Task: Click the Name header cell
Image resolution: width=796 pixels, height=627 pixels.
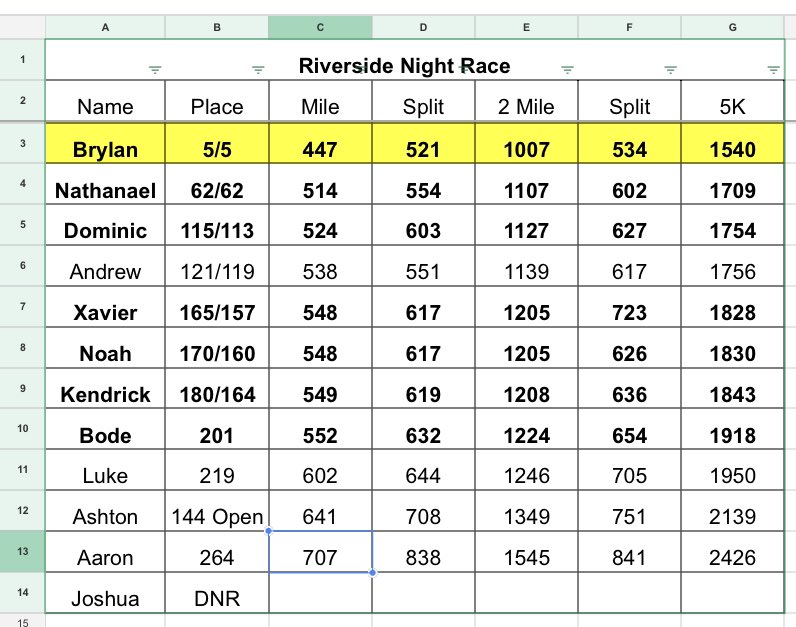Action: pos(105,101)
